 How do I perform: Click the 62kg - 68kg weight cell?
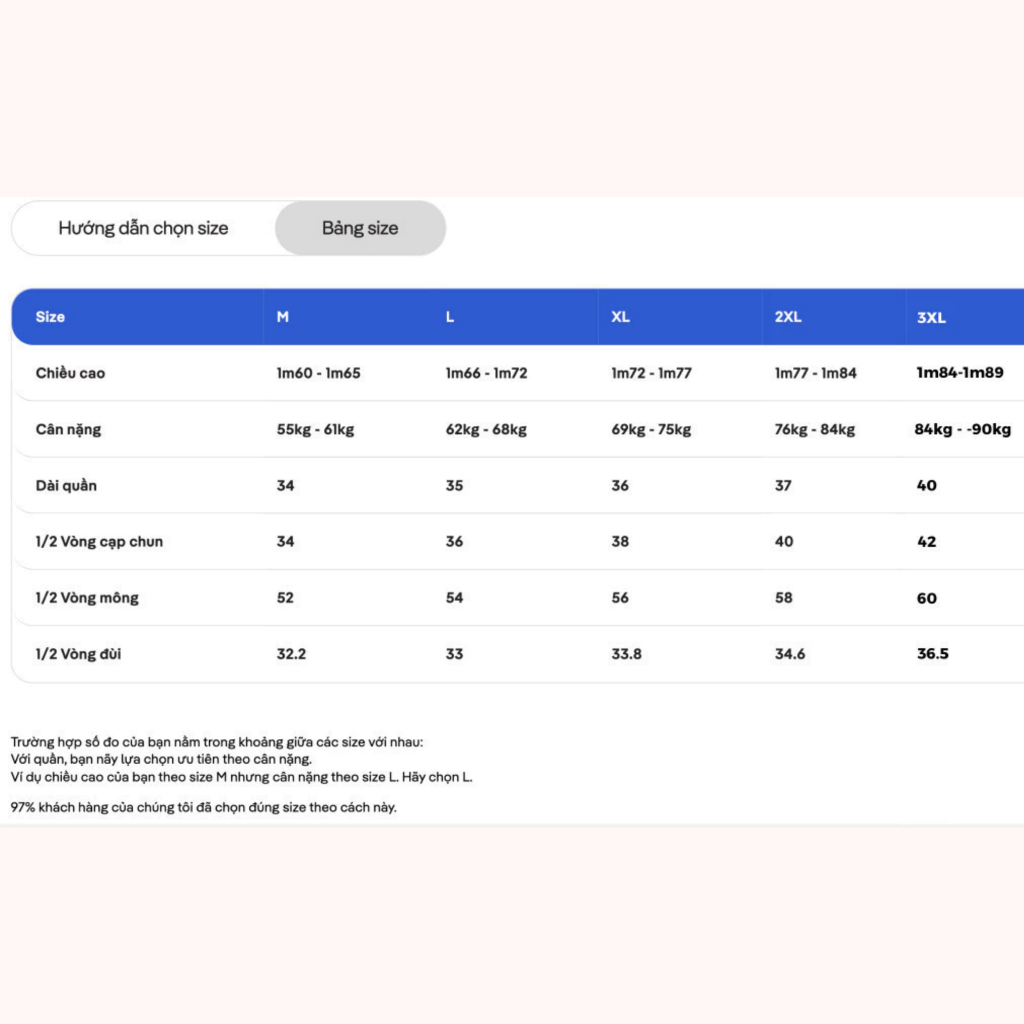click(486, 429)
